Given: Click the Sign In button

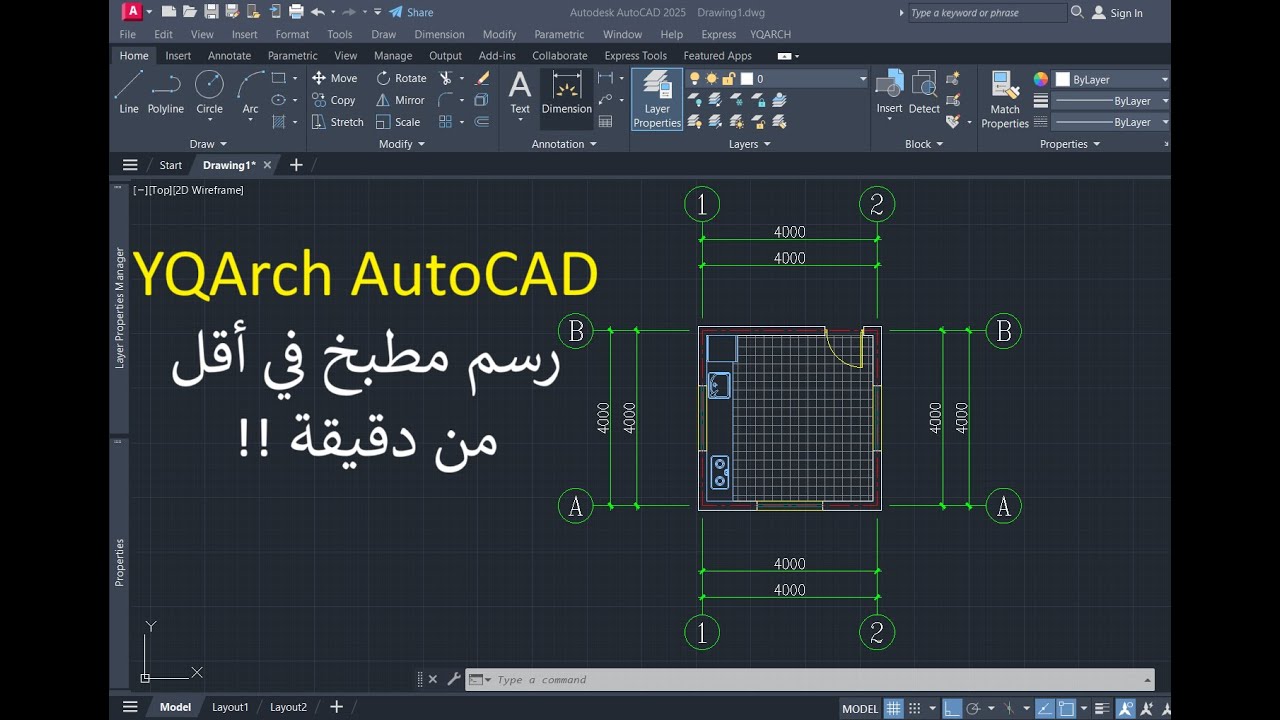Looking at the screenshot, I should pos(1118,13).
